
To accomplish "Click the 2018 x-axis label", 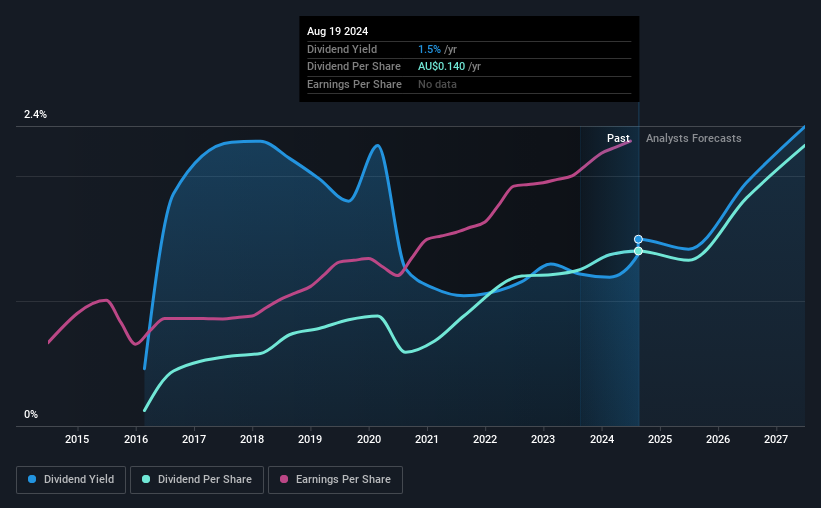I will (x=252, y=439).
